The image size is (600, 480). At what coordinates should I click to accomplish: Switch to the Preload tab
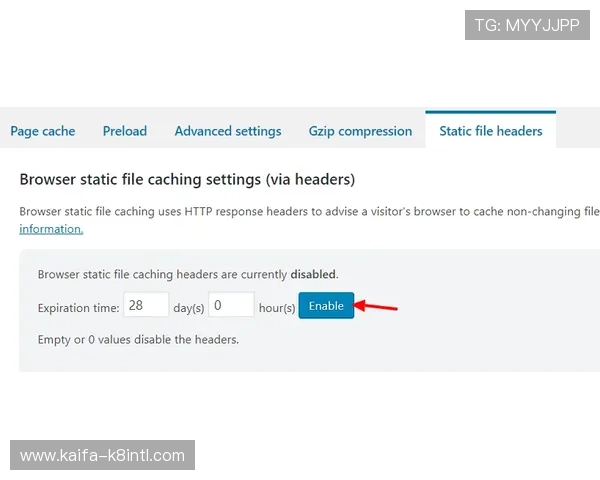click(x=125, y=131)
